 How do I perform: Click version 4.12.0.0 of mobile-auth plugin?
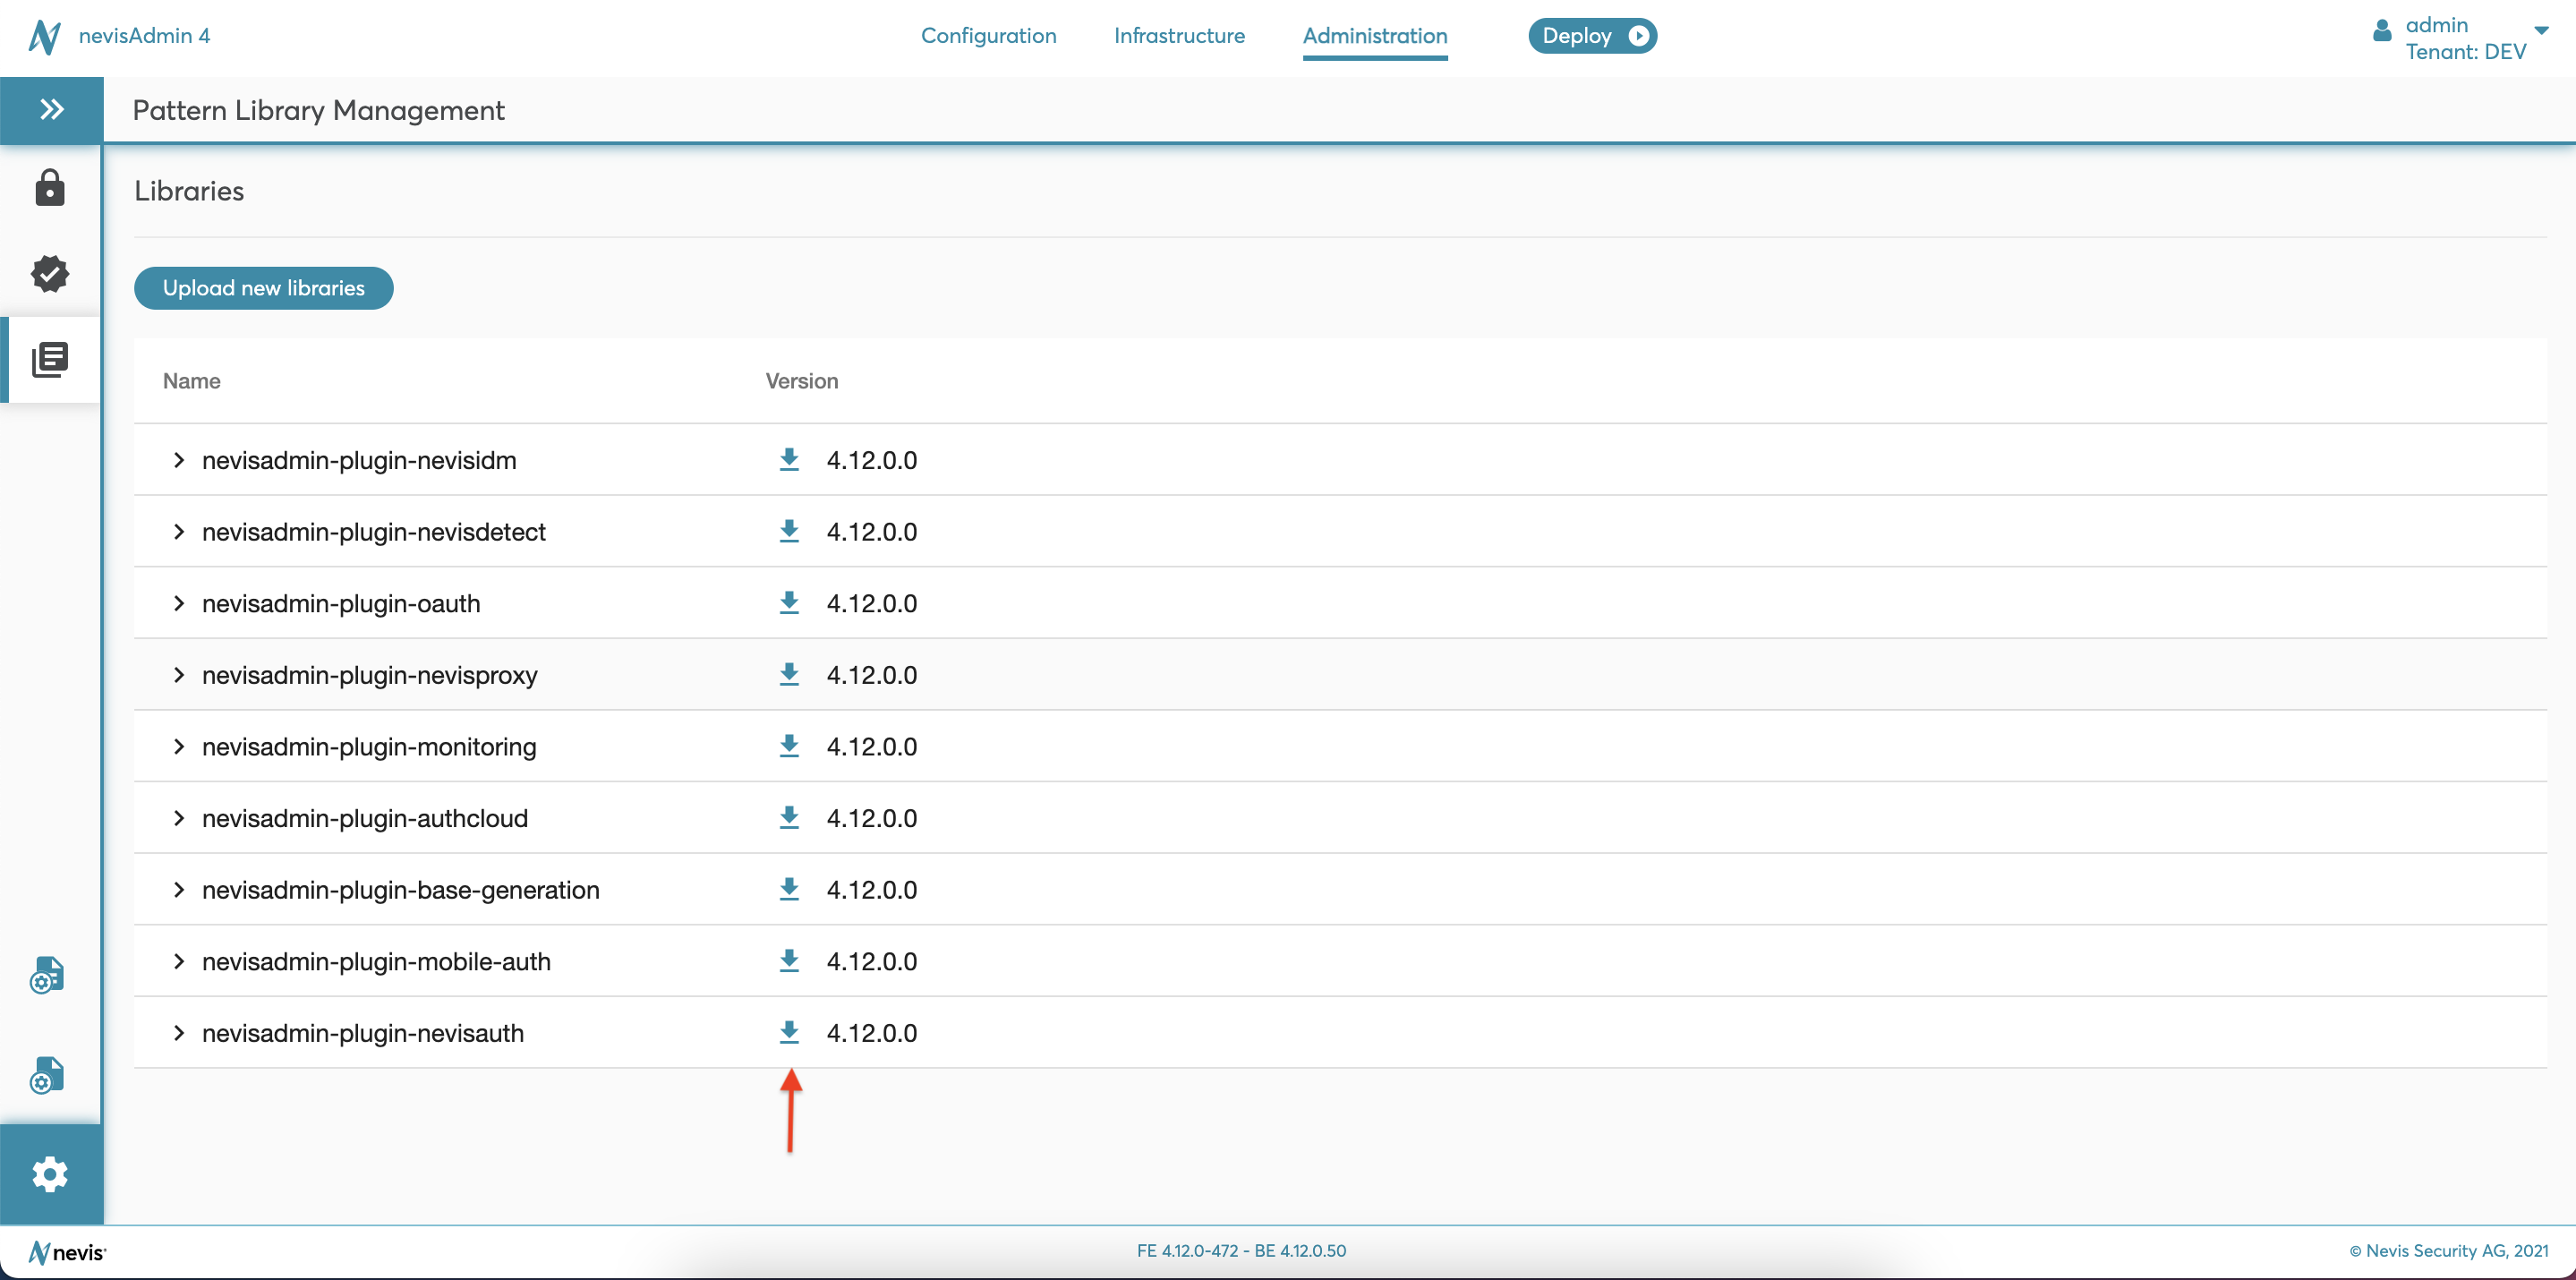[872, 961]
